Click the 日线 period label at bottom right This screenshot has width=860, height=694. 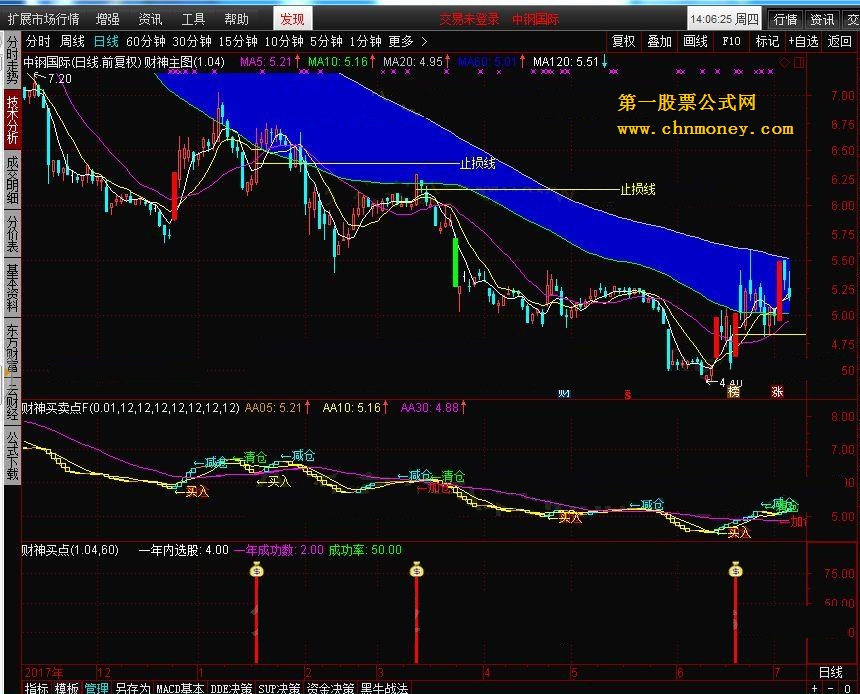[830, 672]
